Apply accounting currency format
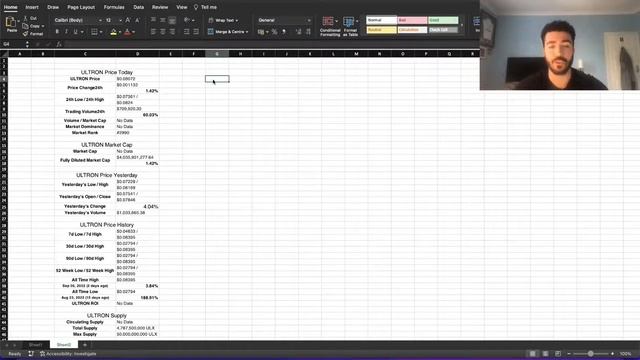This screenshot has height=360, width=640. [261, 32]
